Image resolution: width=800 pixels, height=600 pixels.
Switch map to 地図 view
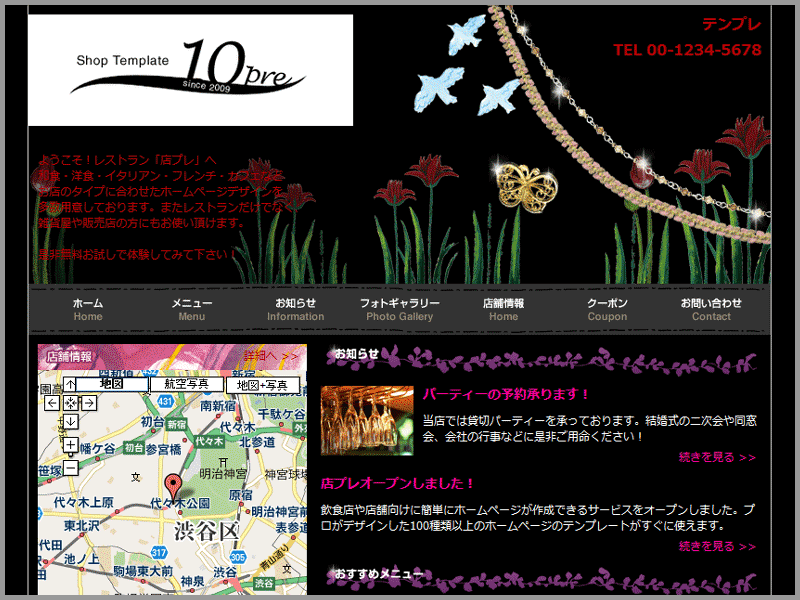(111, 384)
